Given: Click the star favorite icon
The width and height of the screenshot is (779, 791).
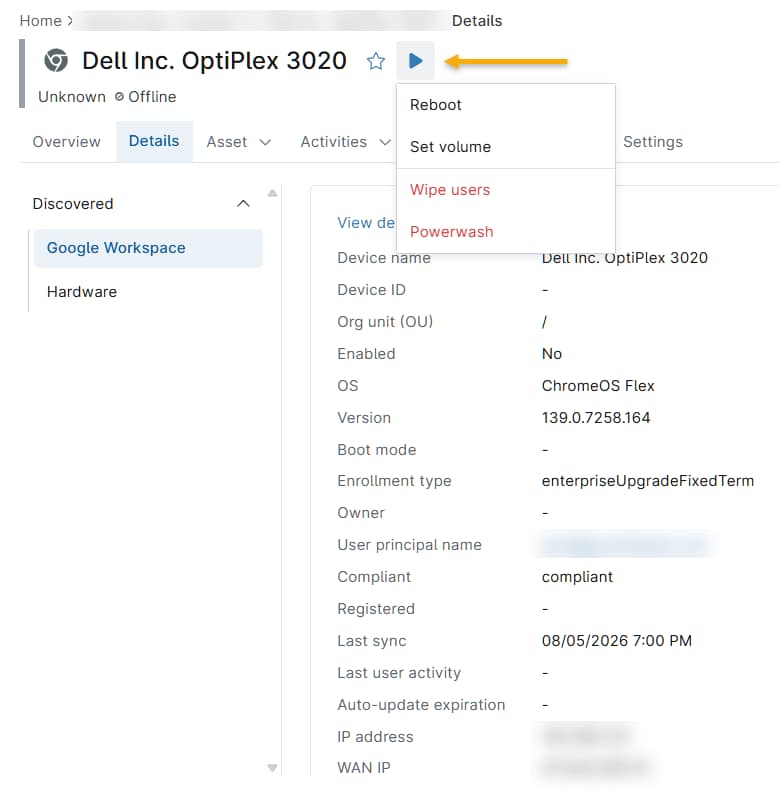Looking at the screenshot, I should 375,61.
